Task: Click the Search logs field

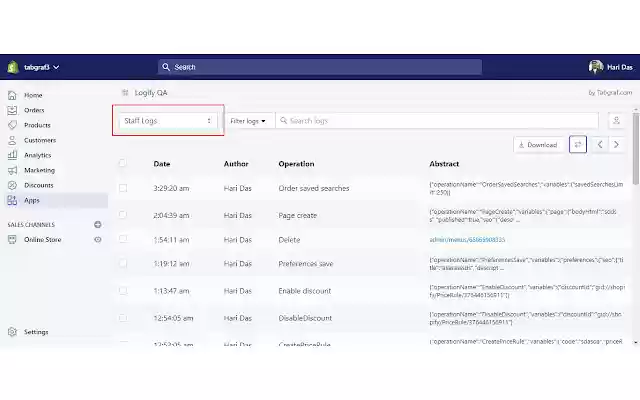Action: tap(437, 121)
